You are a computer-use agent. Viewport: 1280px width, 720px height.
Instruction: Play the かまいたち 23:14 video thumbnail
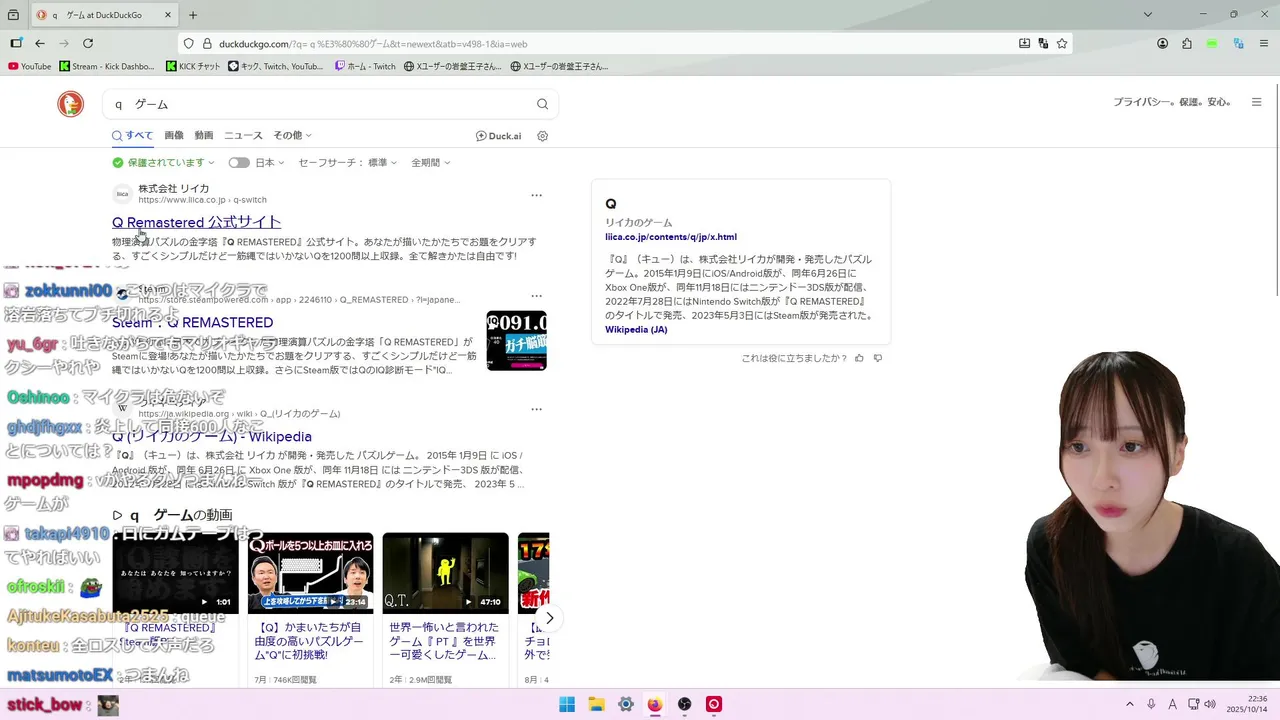pos(310,573)
